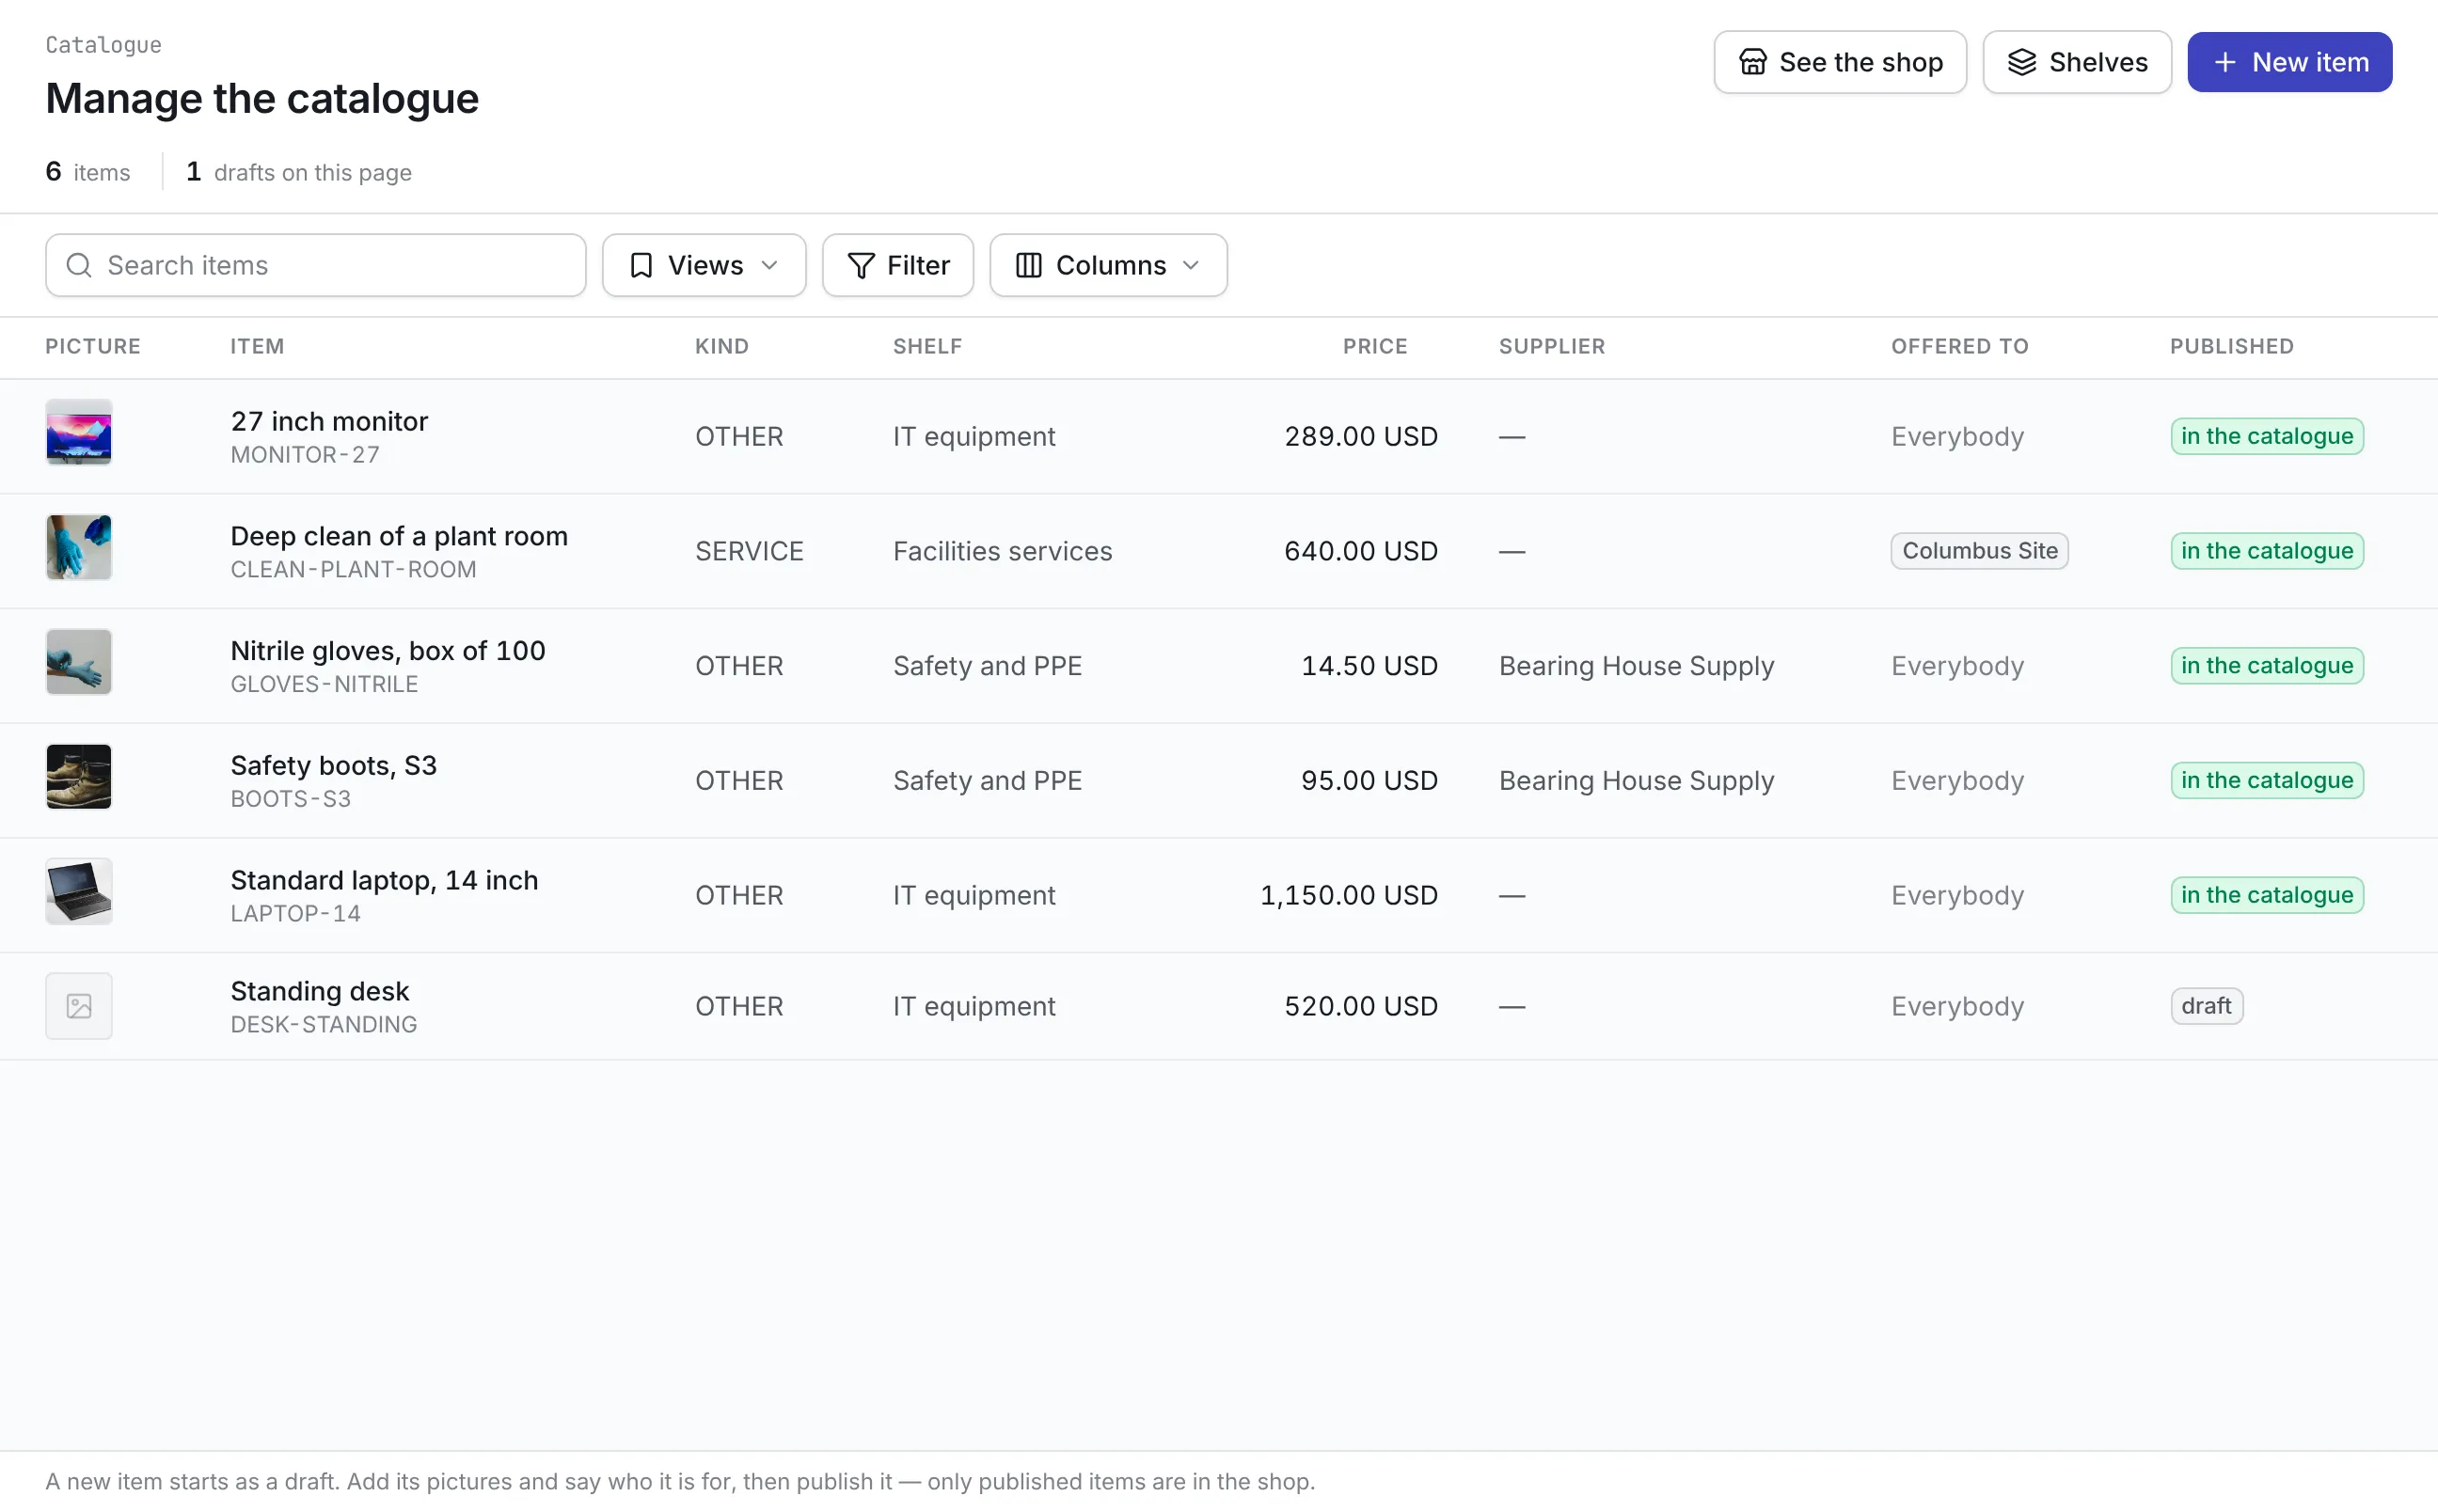Open the Nitrile gloves picture
This screenshot has height=1512, width=2438.
79,662
